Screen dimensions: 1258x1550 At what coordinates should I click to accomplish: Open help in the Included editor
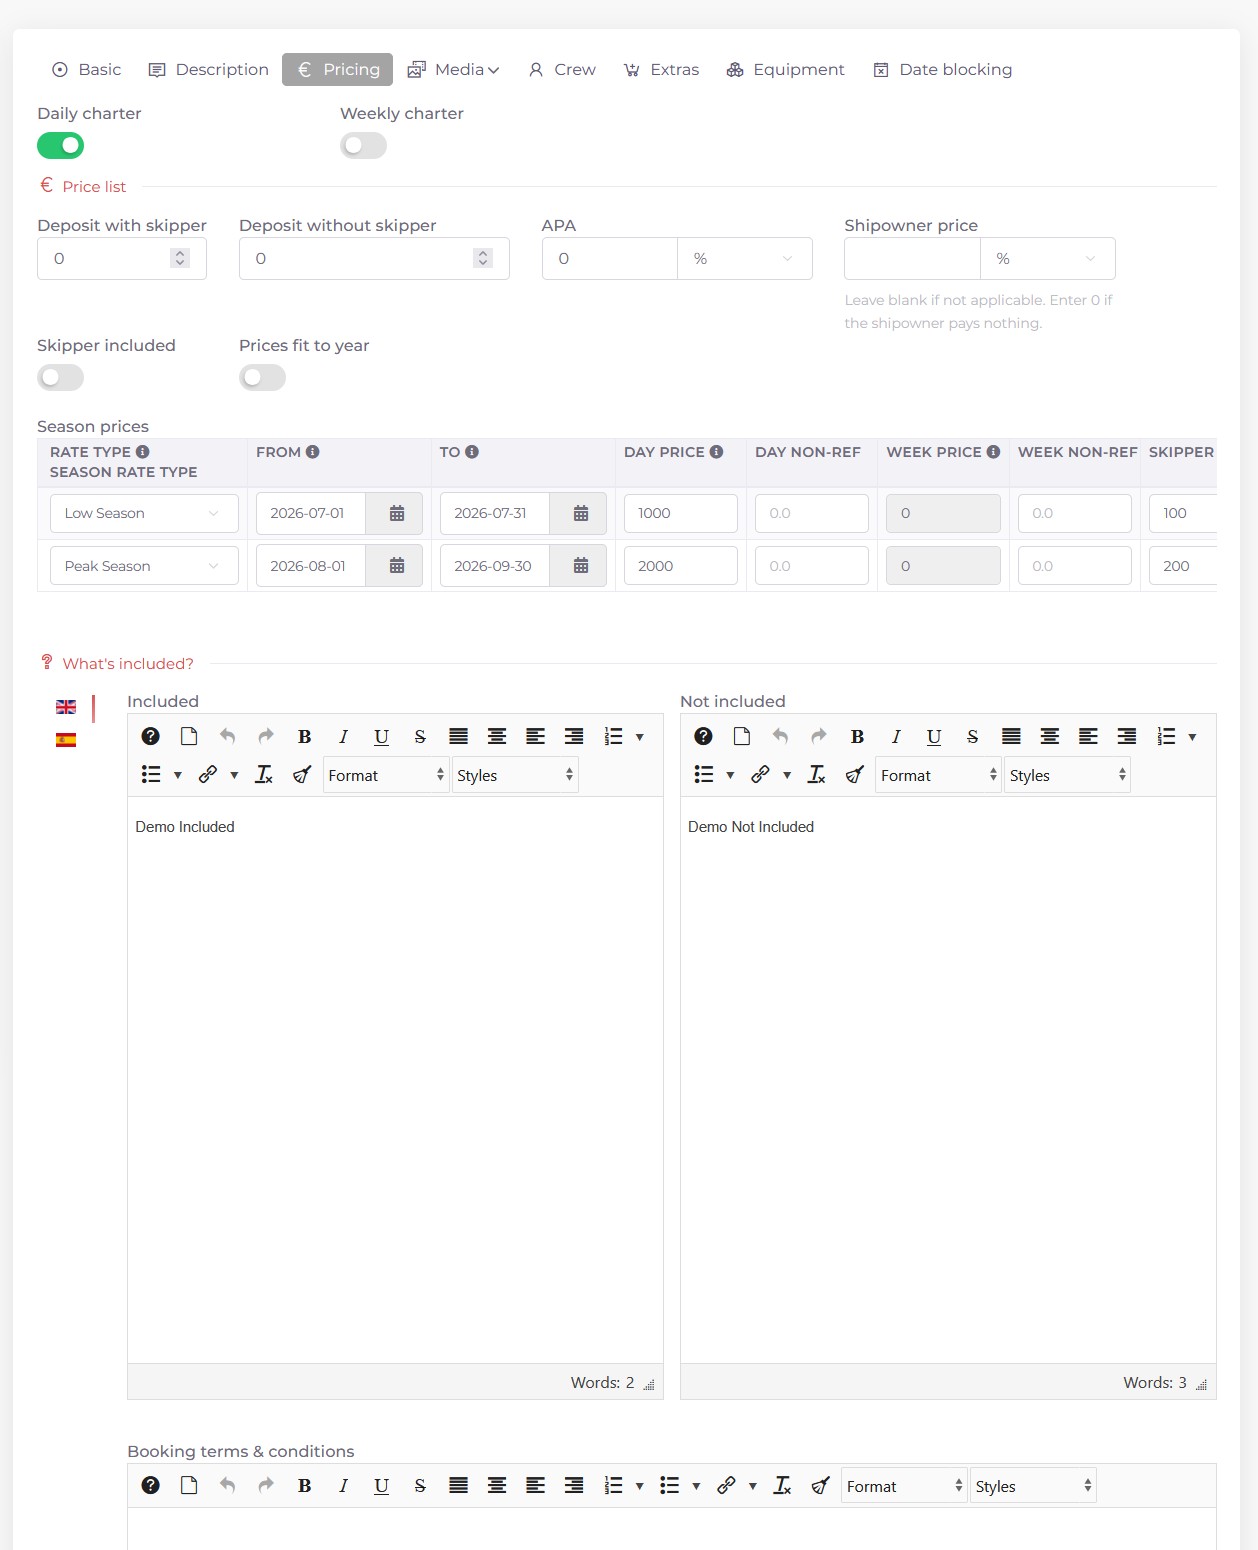[x=150, y=737]
